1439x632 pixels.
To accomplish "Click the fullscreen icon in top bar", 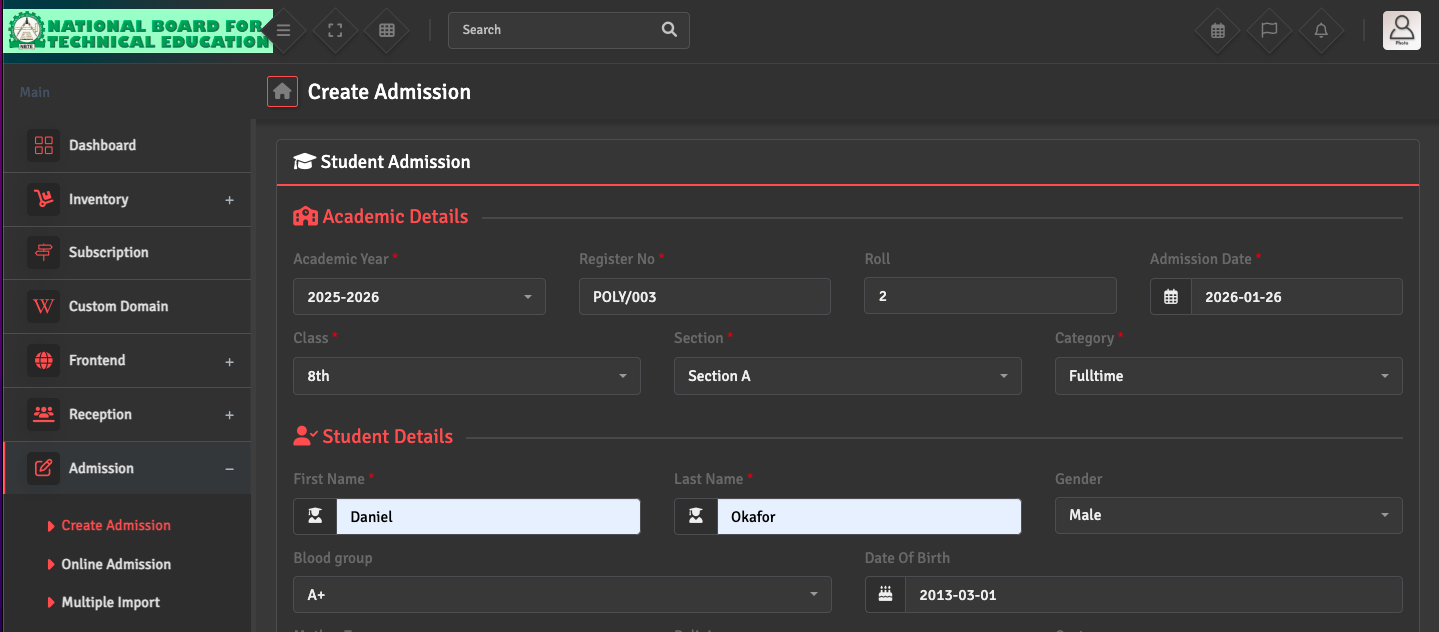I will (x=336, y=30).
